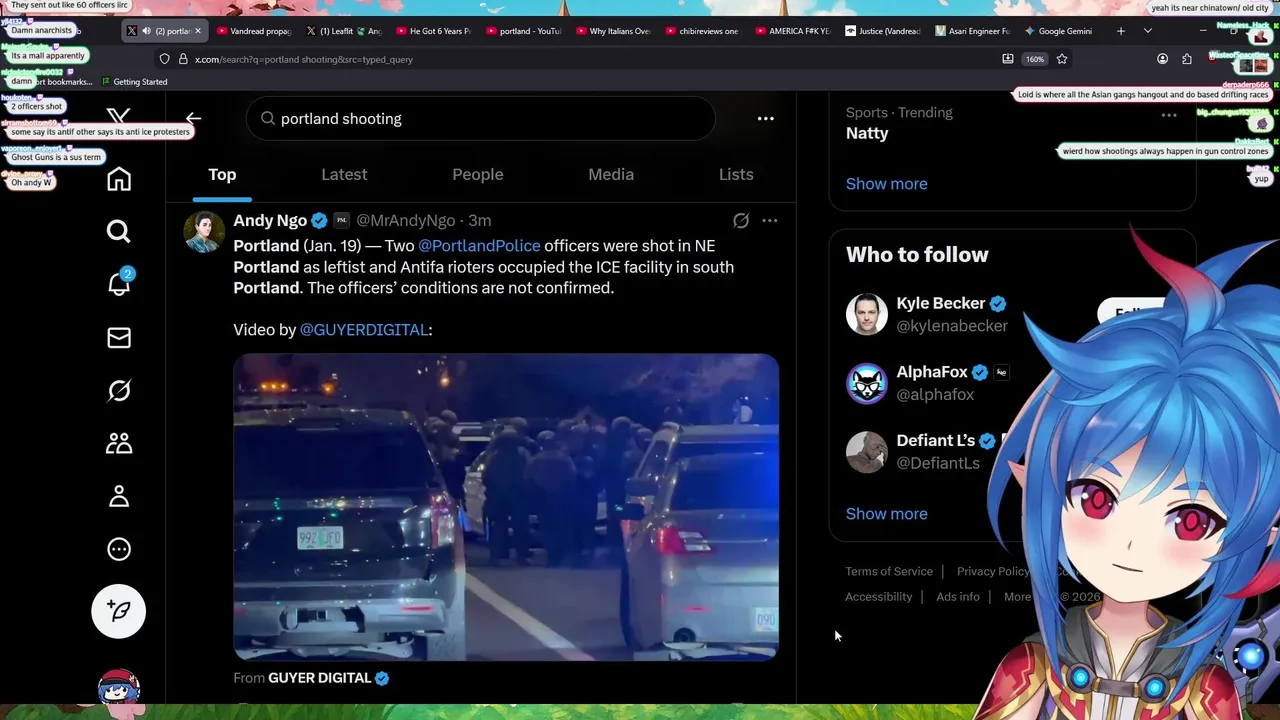Open the X home logo
This screenshot has height=720, width=1280.
click(118, 117)
